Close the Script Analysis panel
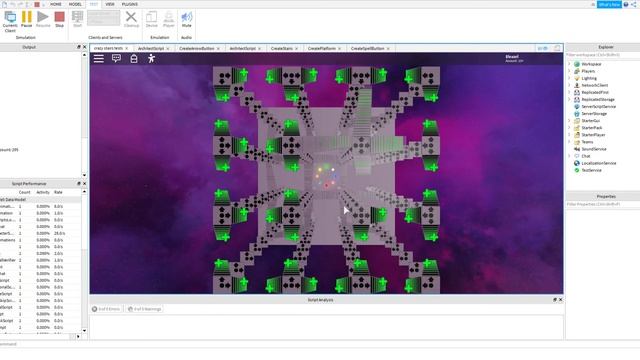The height and width of the screenshot is (360, 640). click(x=560, y=300)
